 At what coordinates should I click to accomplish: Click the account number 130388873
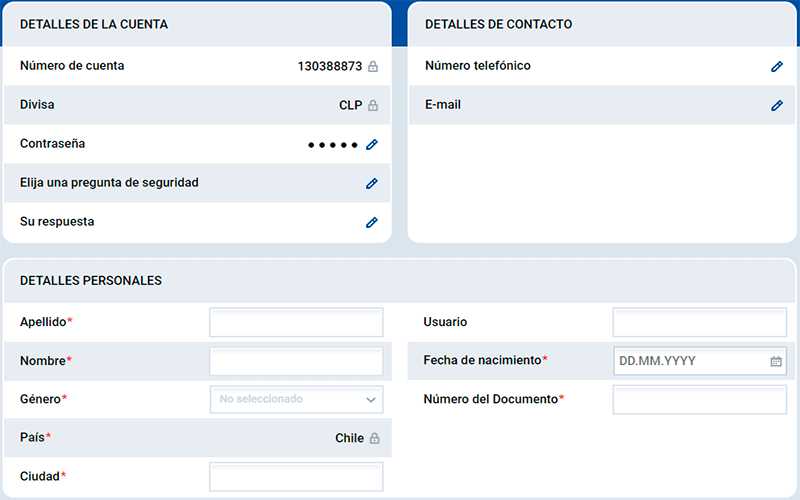[x=330, y=67]
